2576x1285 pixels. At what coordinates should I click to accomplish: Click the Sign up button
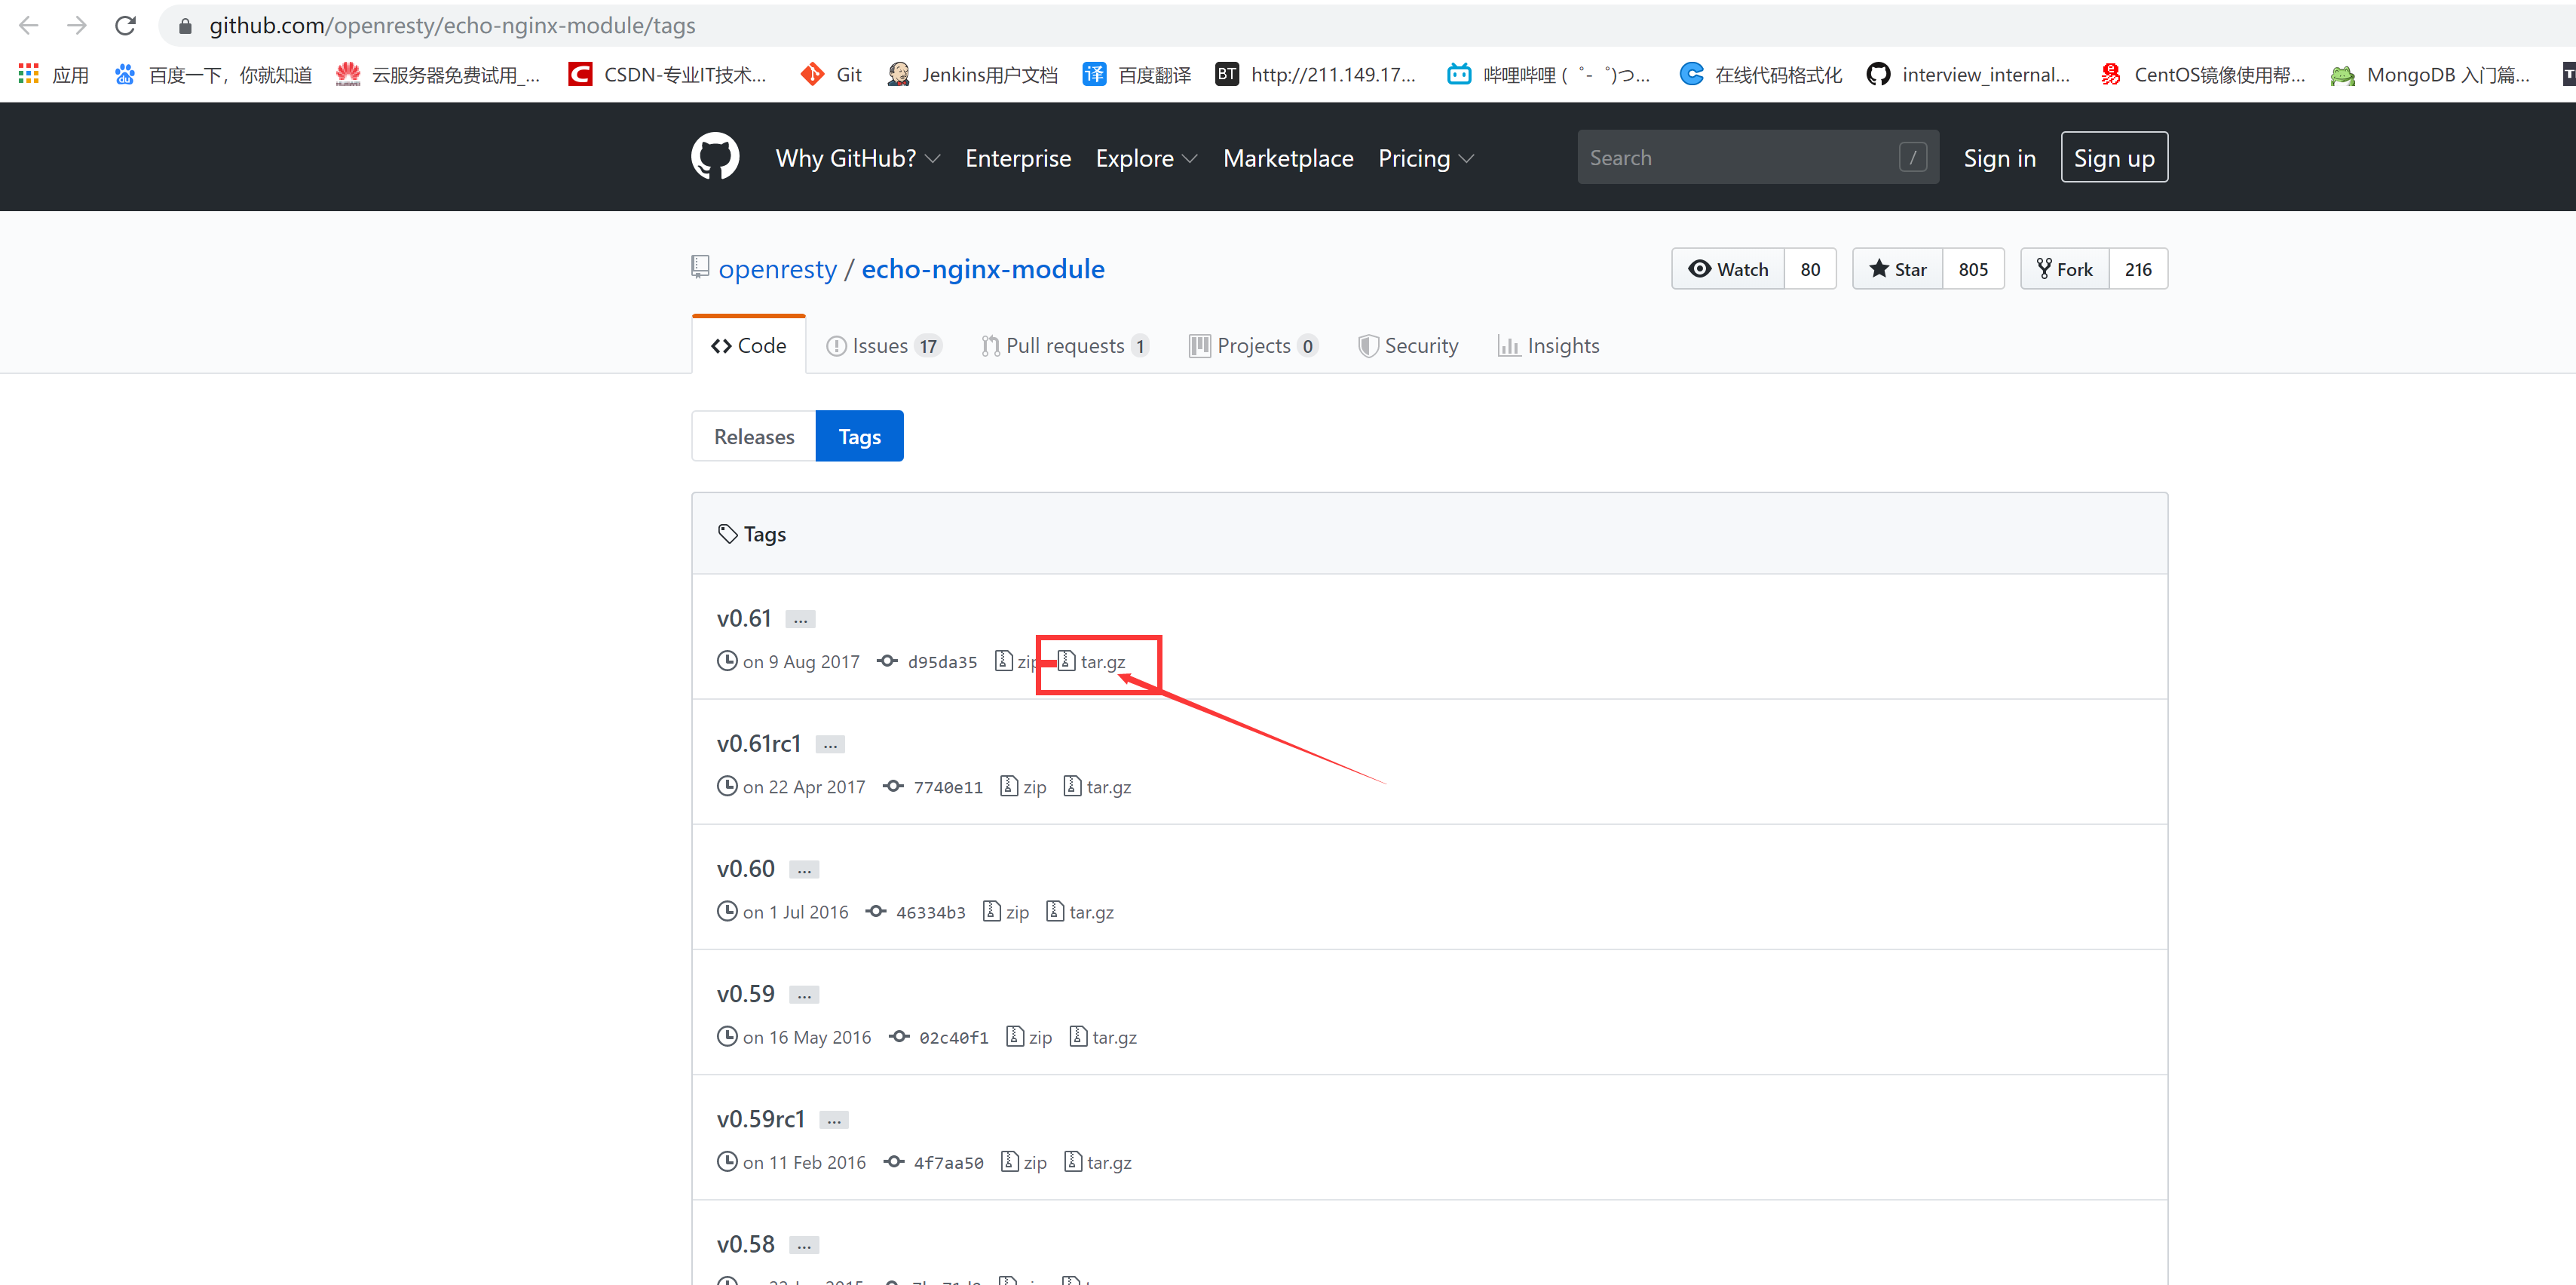coord(2113,158)
